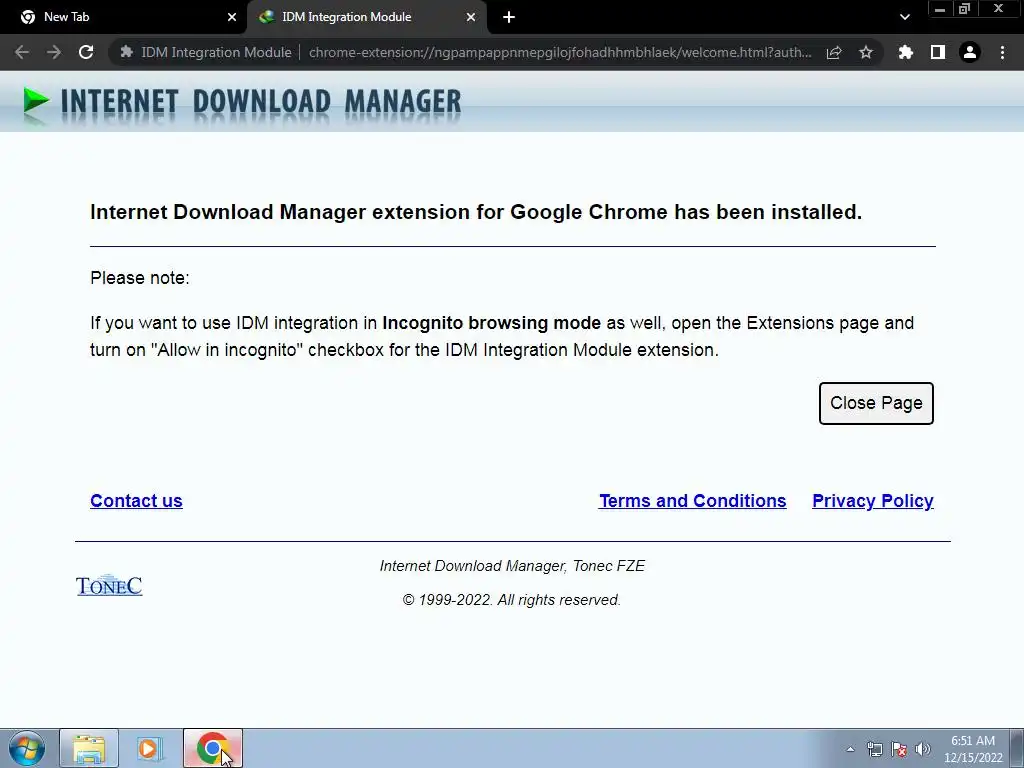Restore down the Chrome window

coord(965,9)
